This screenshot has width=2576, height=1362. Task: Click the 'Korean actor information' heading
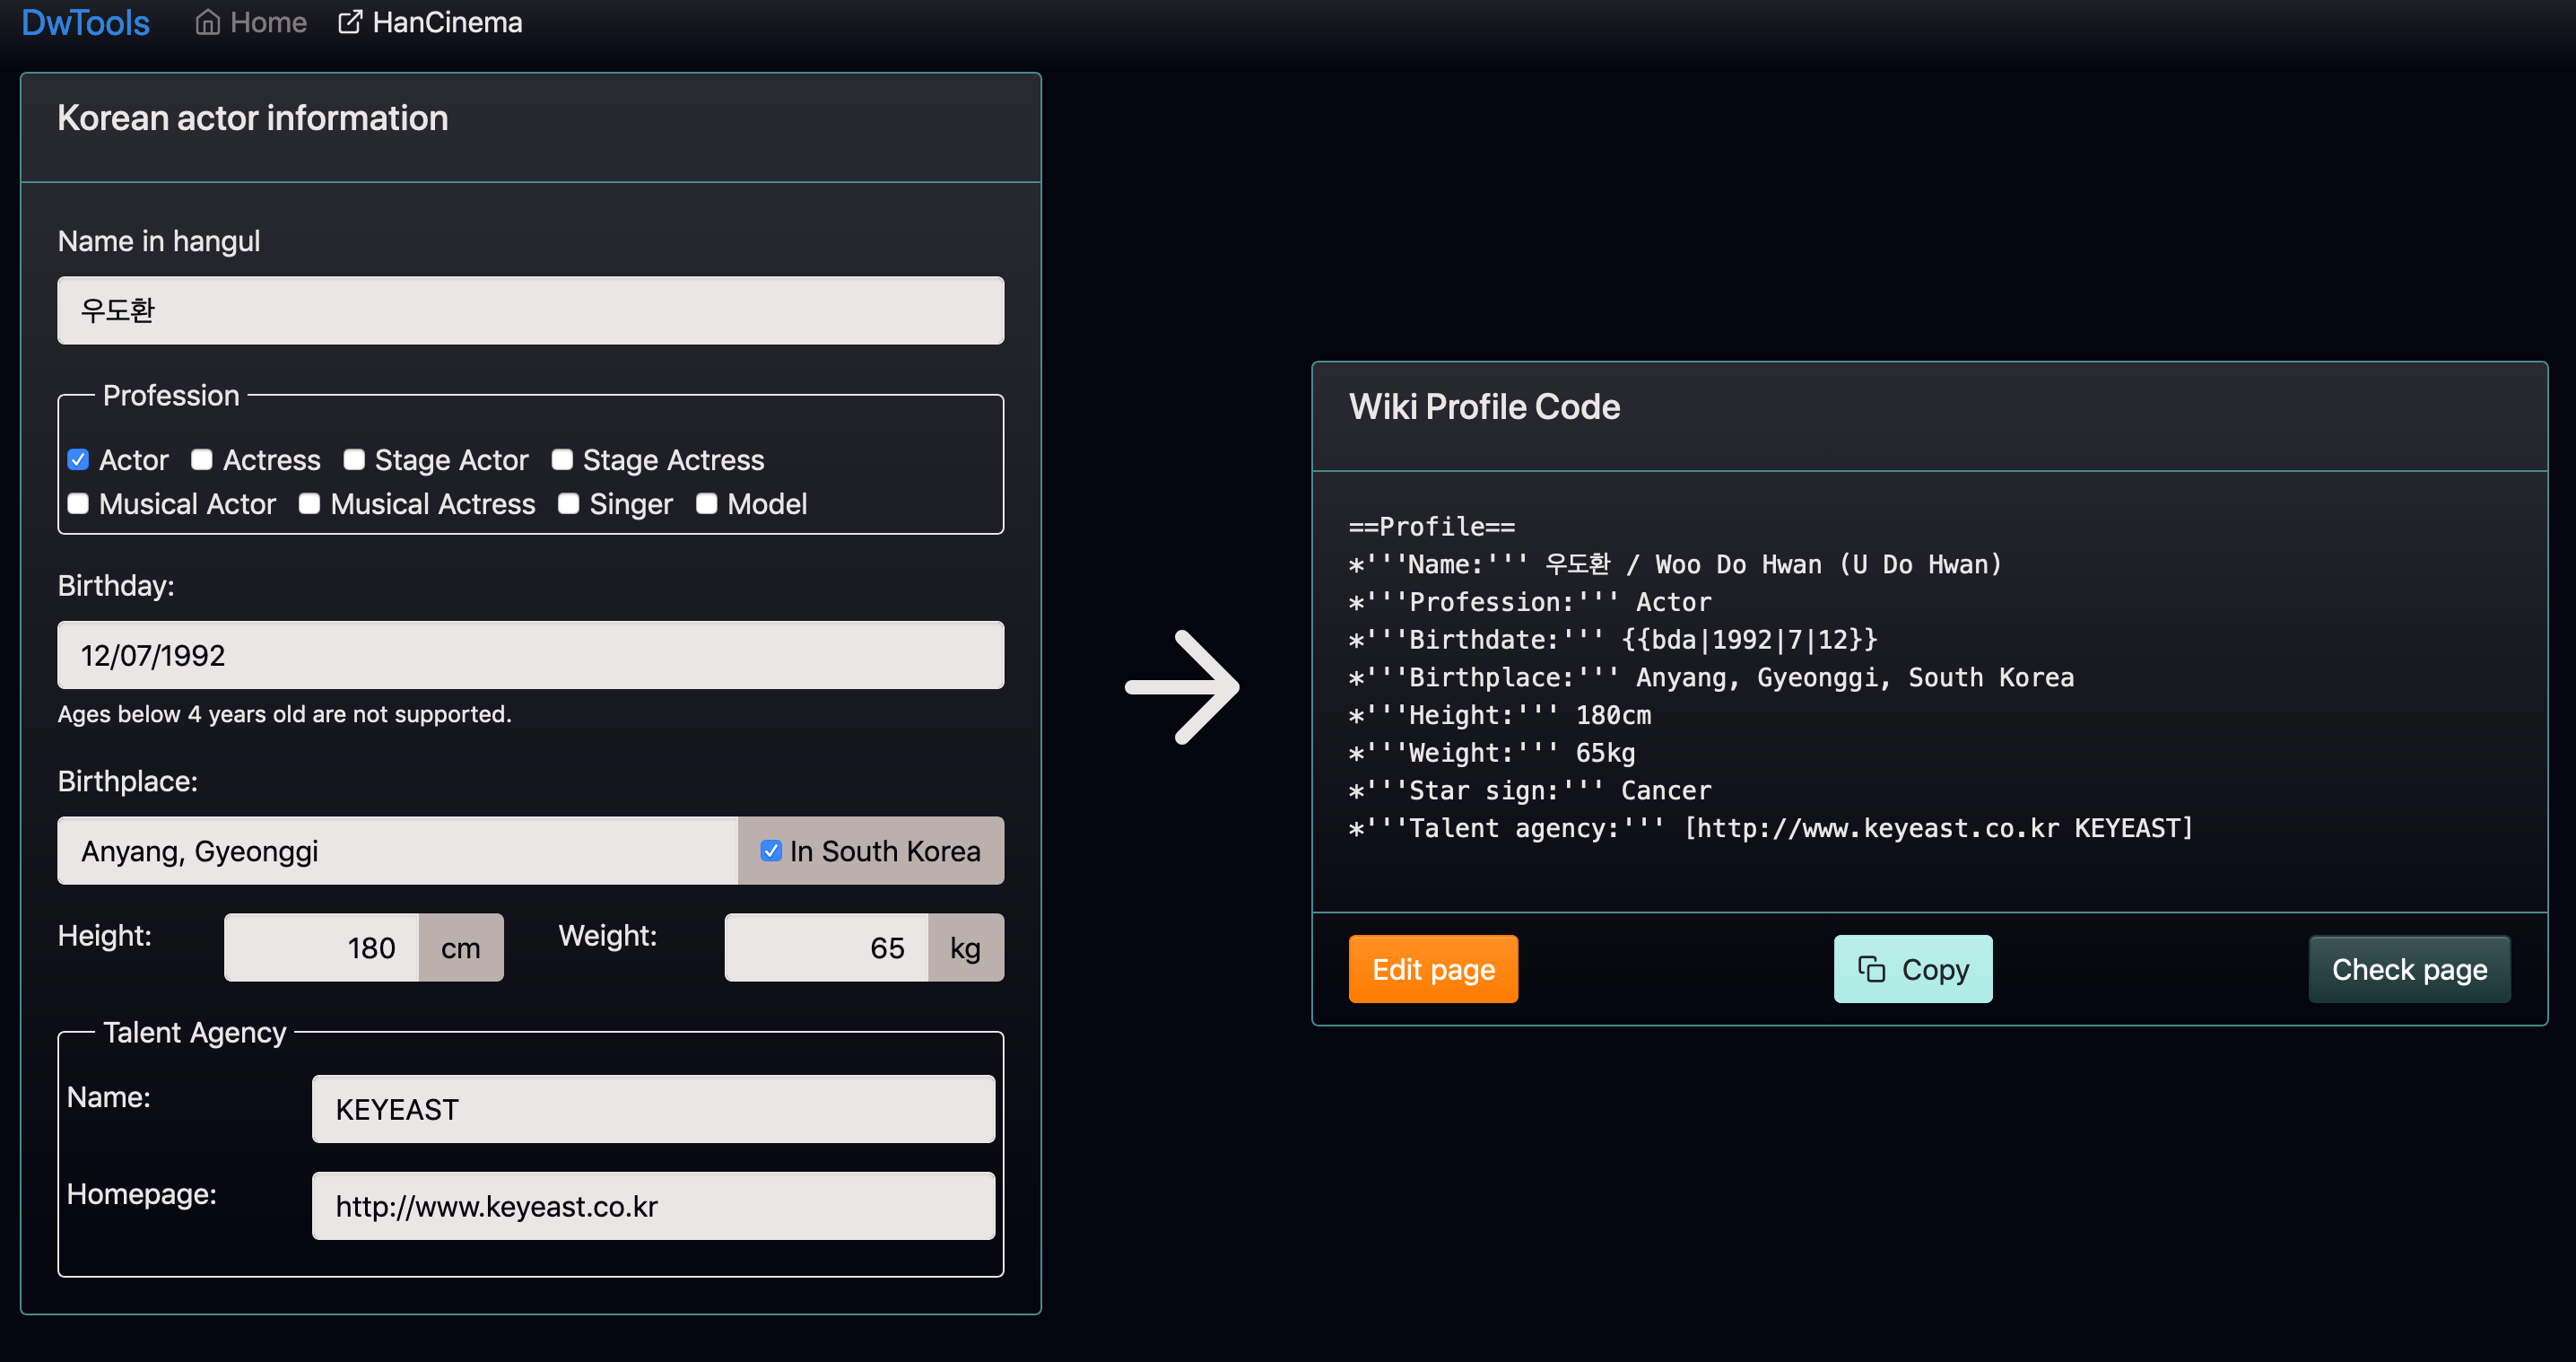pyautogui.click(x=253, y=118)
